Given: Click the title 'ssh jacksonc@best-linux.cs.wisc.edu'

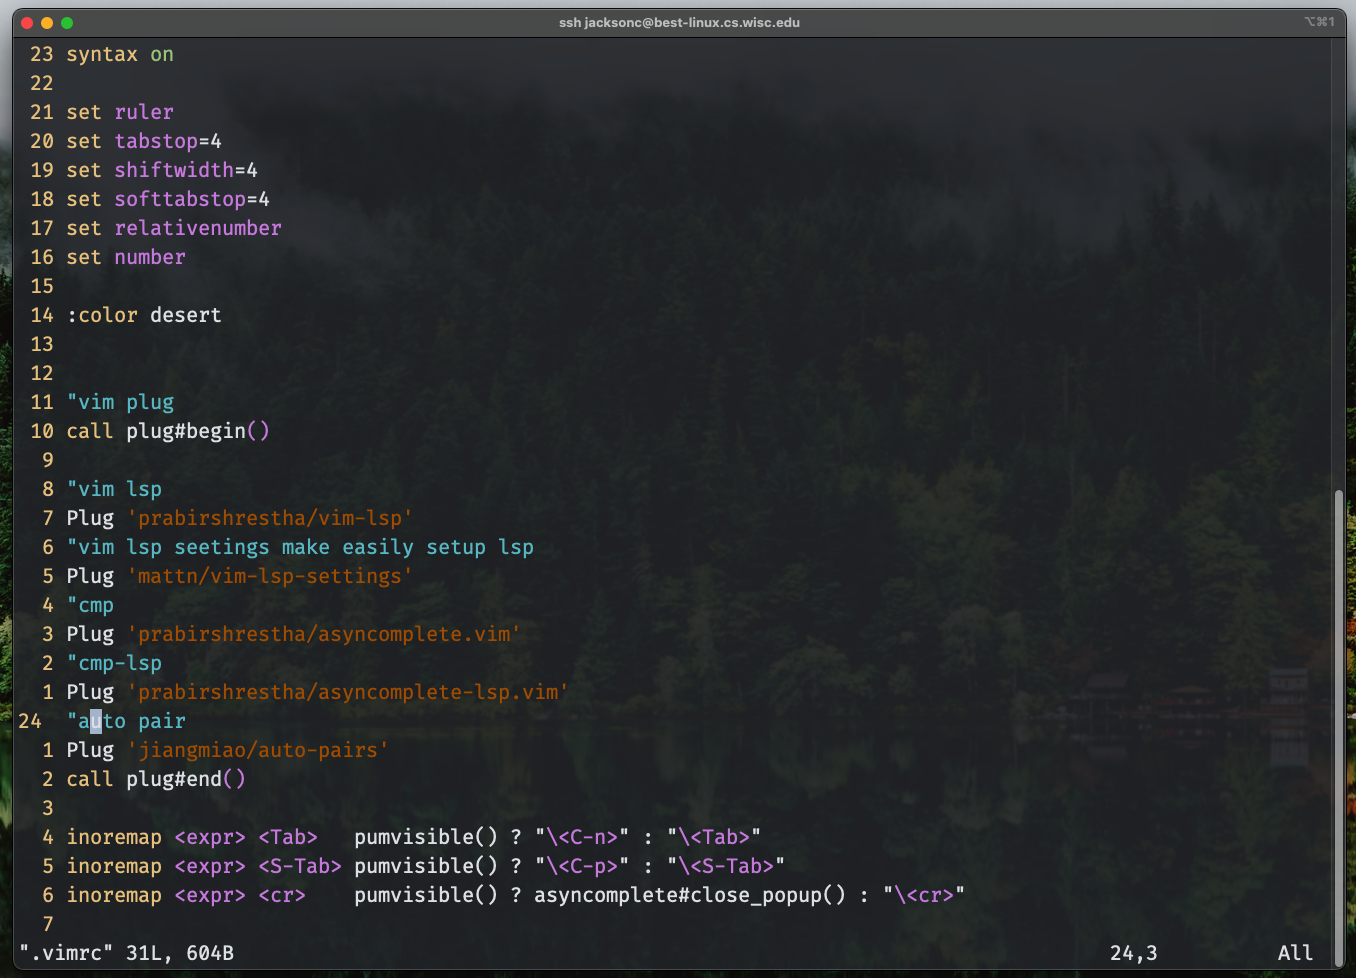Looking at the screenshot, I should click(x=679, y=22).
